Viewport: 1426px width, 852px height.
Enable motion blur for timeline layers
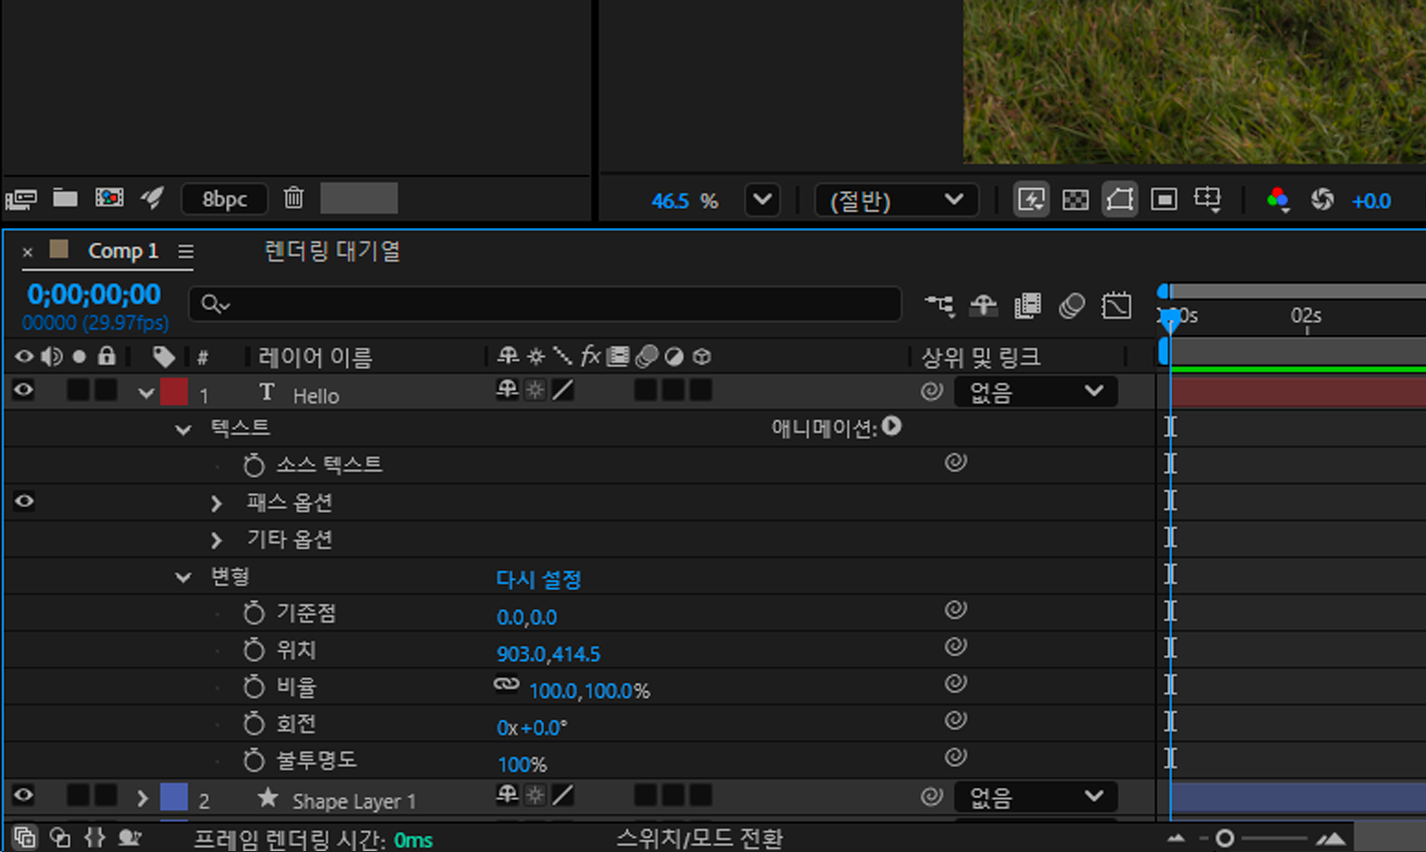coord(1071,305)
